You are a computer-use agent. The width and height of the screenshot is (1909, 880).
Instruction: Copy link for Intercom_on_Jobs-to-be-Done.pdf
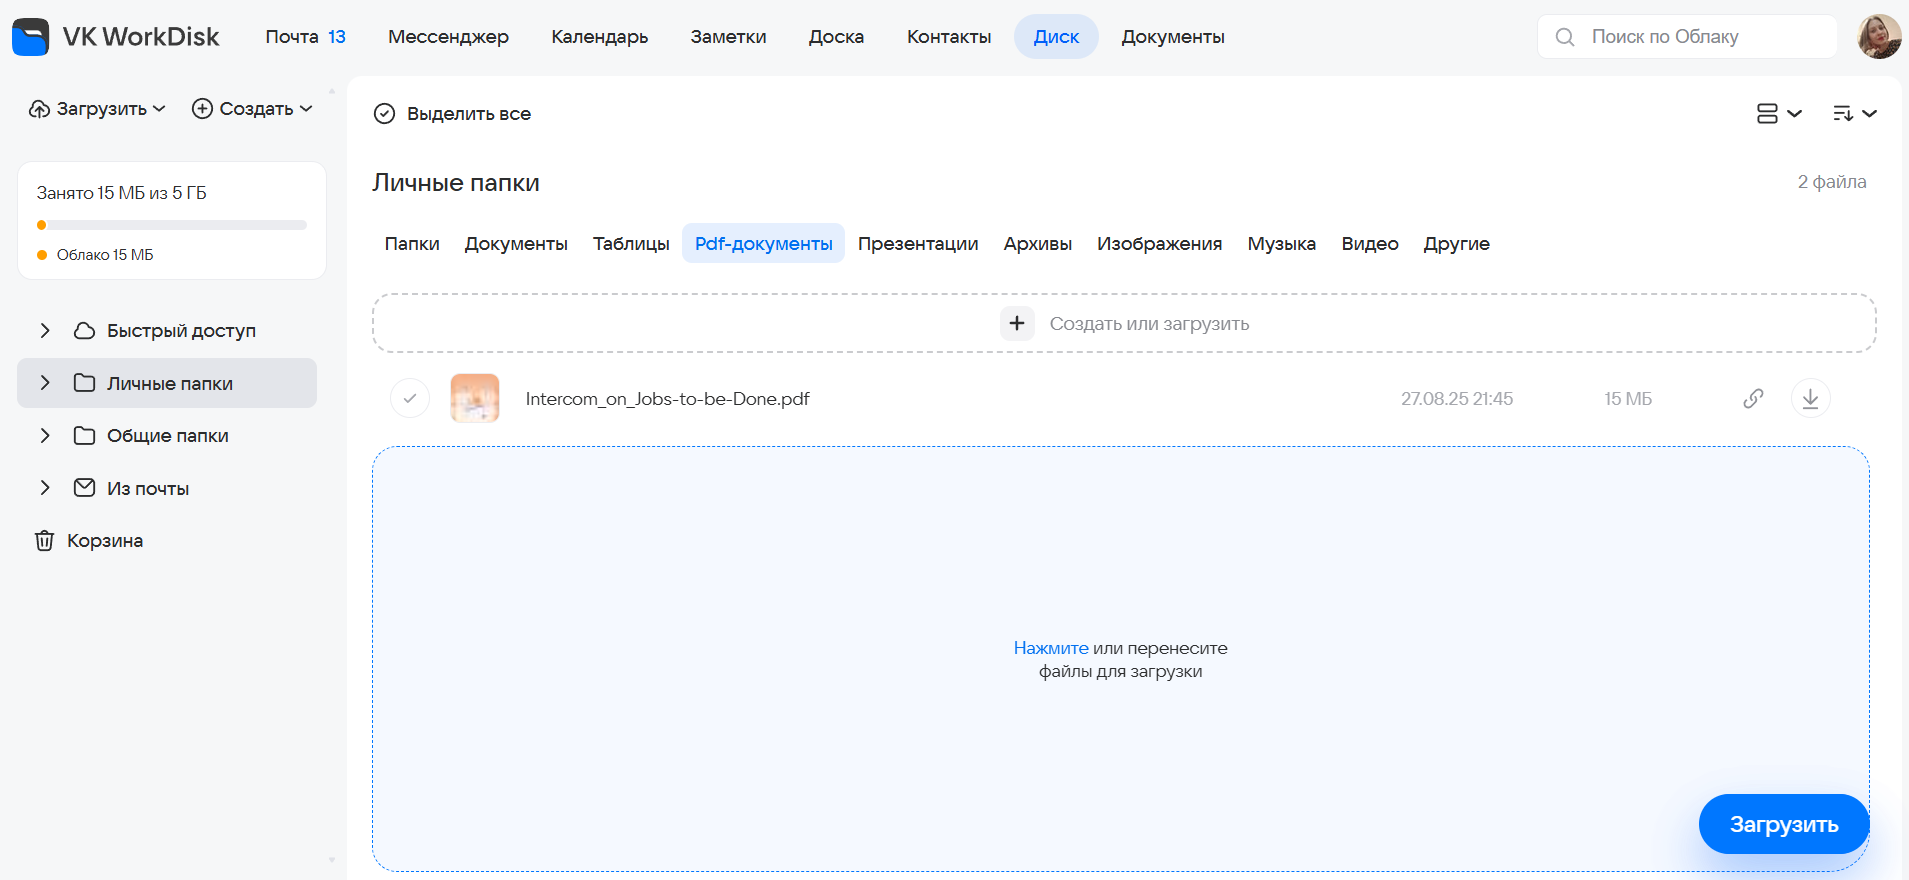[1753, 398]
